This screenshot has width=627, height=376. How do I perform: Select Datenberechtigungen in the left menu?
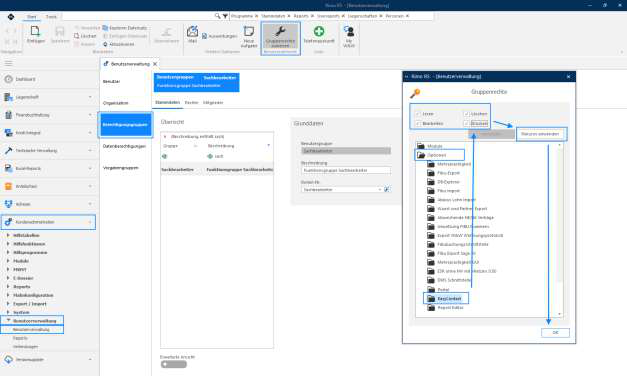[x=124, y=146]
